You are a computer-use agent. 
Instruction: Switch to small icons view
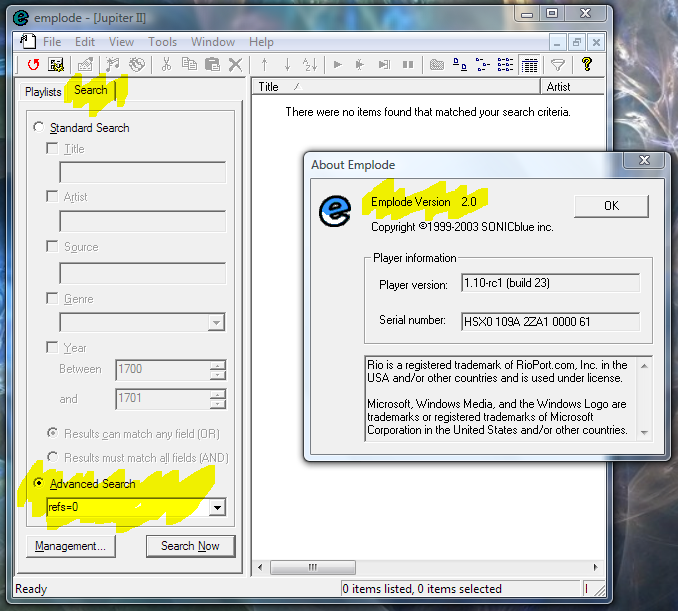click(483, 65)
